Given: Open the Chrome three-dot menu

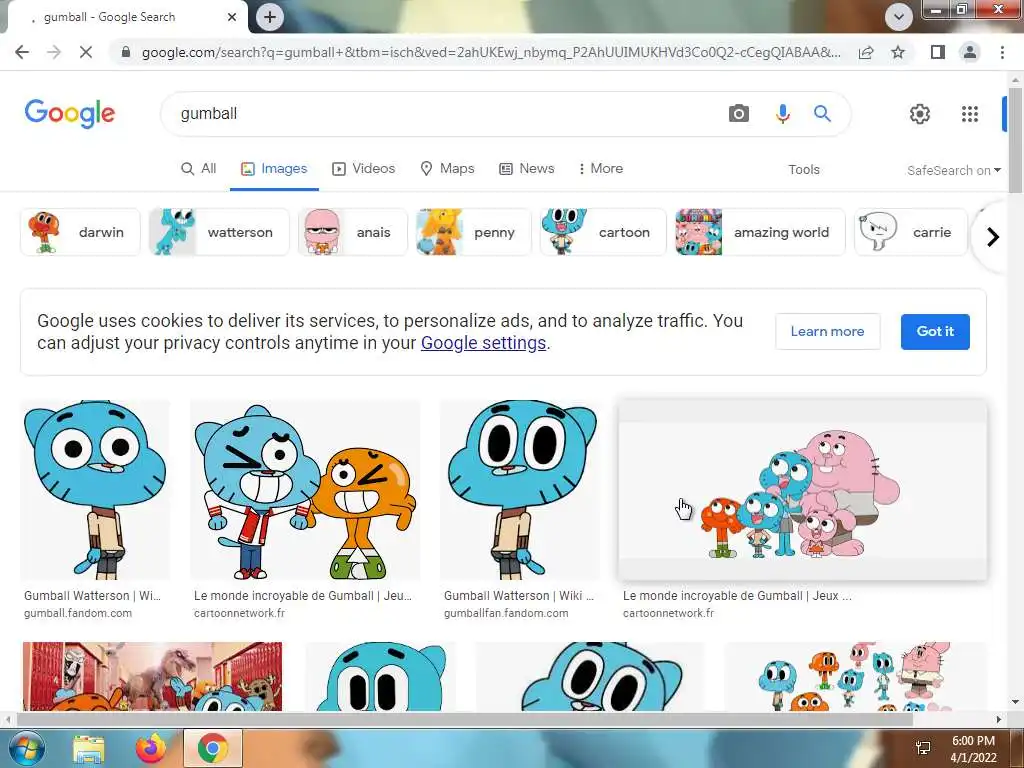Looking at the screenshot, I should (x=1002, y=52).
